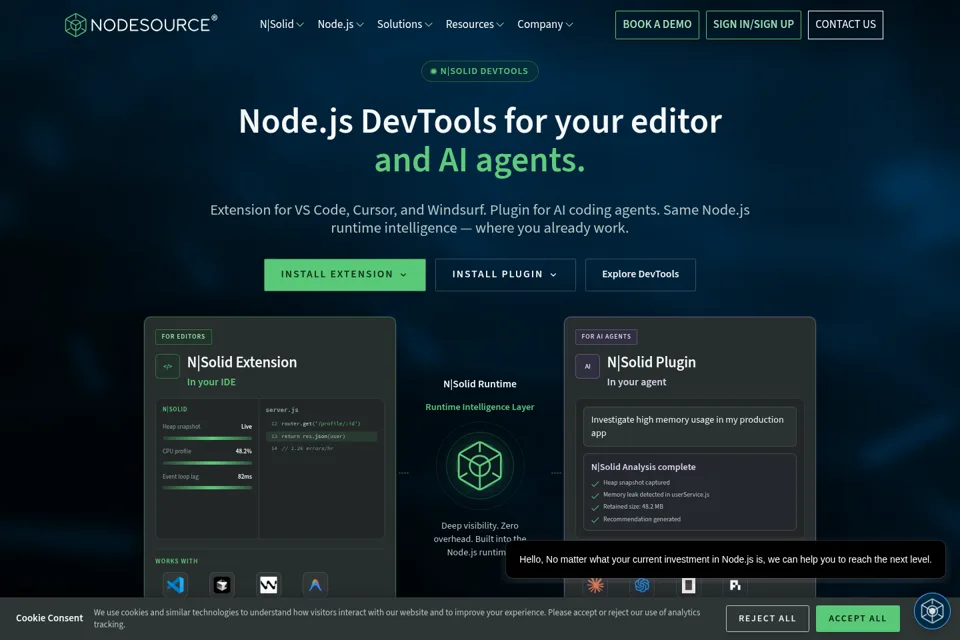Click the Windsurf editor icon
This screenshot has height=640, width=960.
tap(268, 585)
